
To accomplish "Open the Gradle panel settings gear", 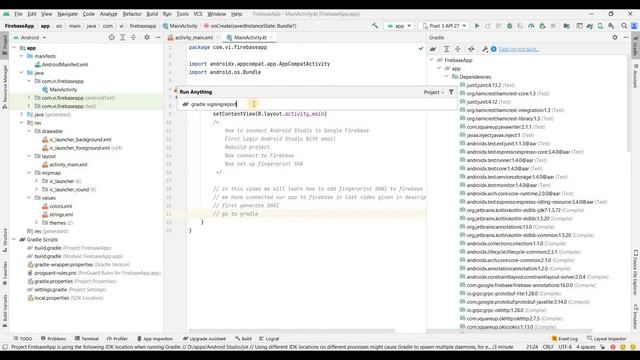I will point(615,38).
